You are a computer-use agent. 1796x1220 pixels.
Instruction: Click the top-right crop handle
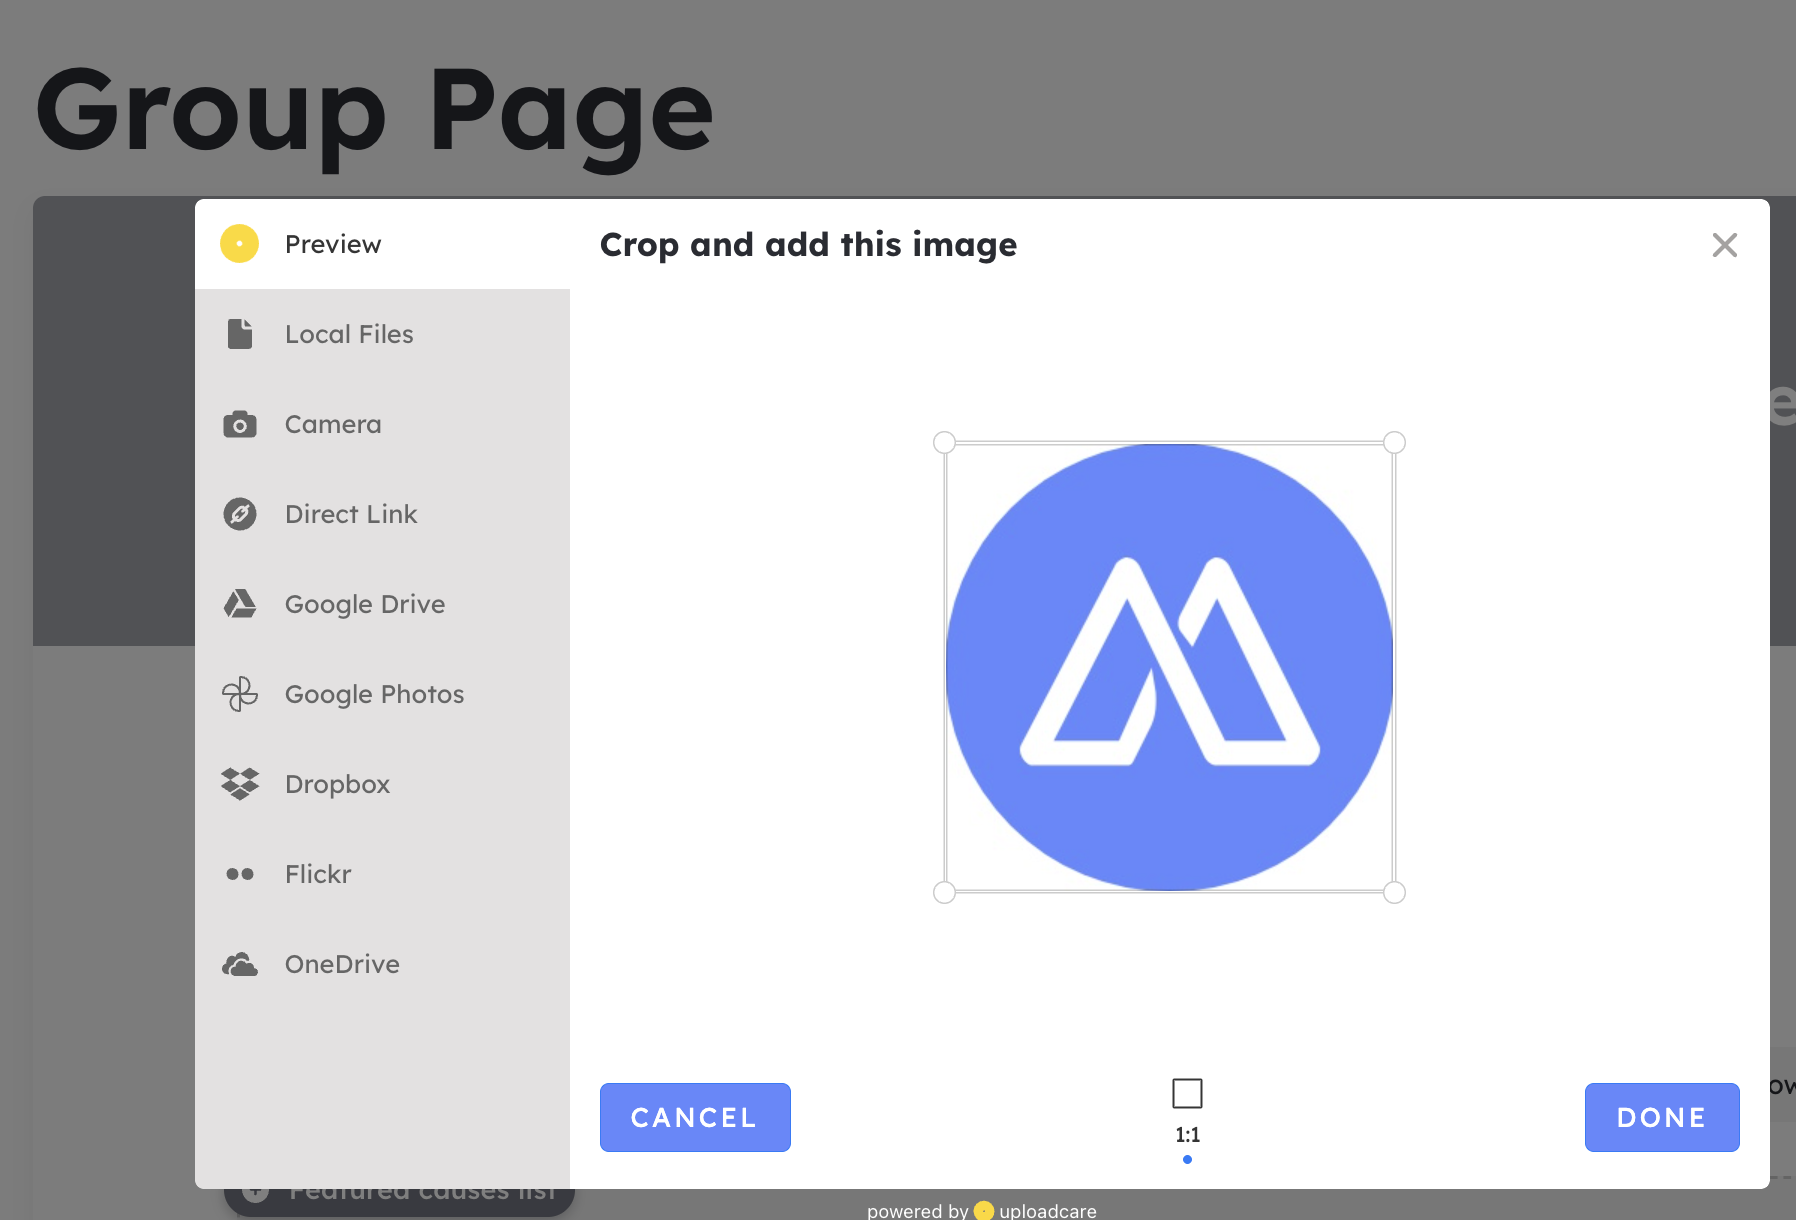1394,442
